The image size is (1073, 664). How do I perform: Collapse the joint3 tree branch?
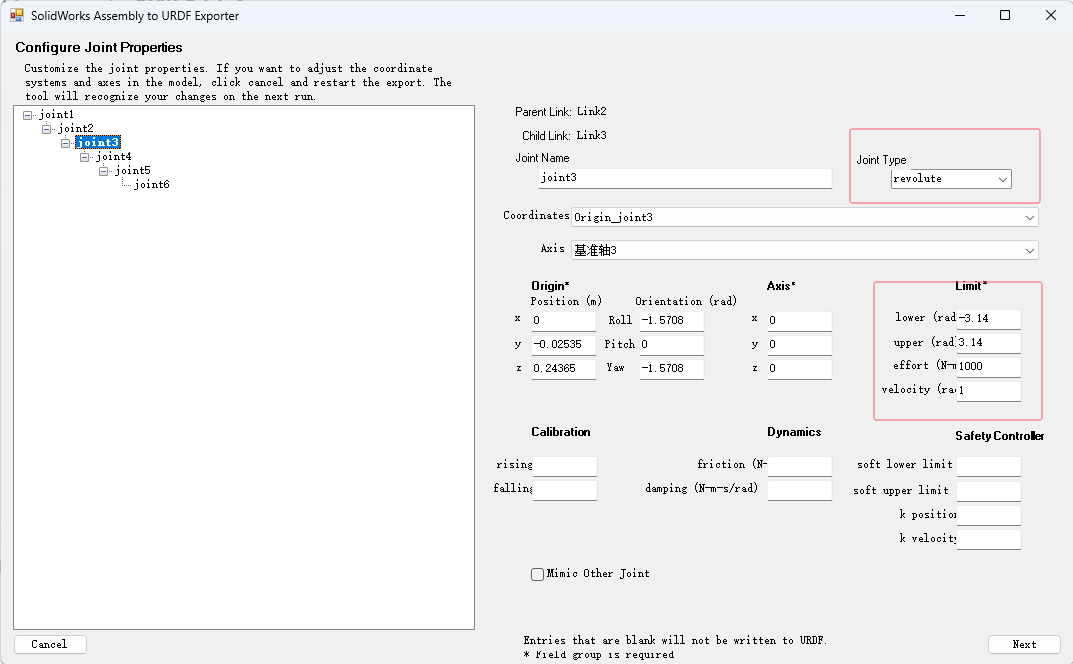pos(64,141)
